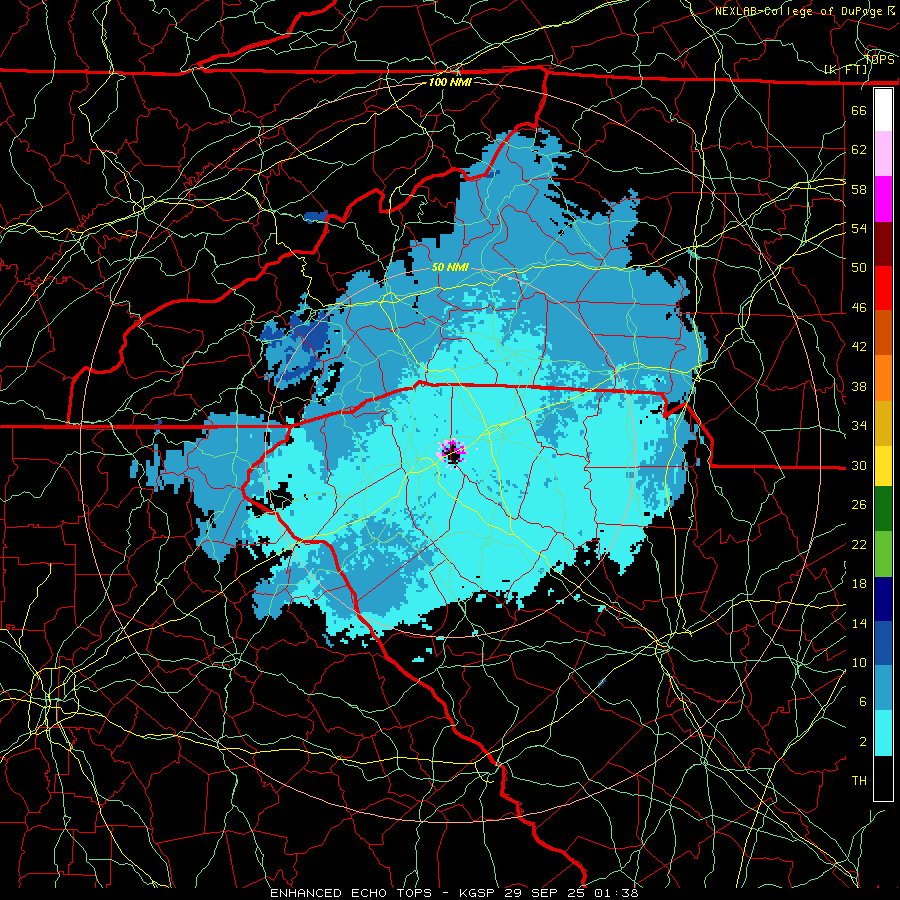Select the "38" legend value
This screenshot has width=900, height=900.
pyautogui.click(x=859, y=386)
